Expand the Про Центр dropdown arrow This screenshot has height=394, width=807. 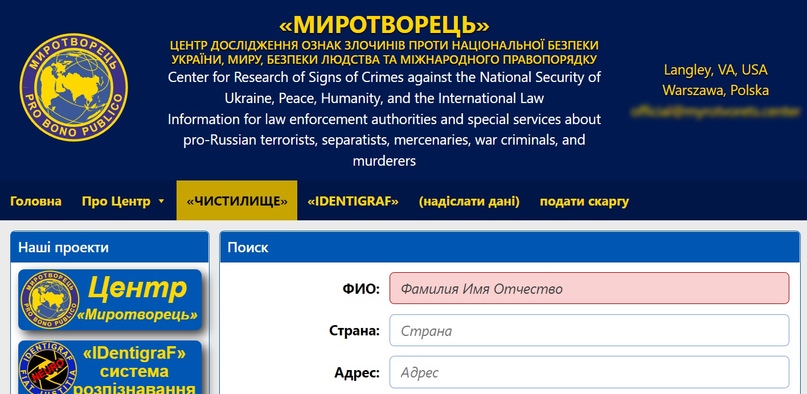161,201
